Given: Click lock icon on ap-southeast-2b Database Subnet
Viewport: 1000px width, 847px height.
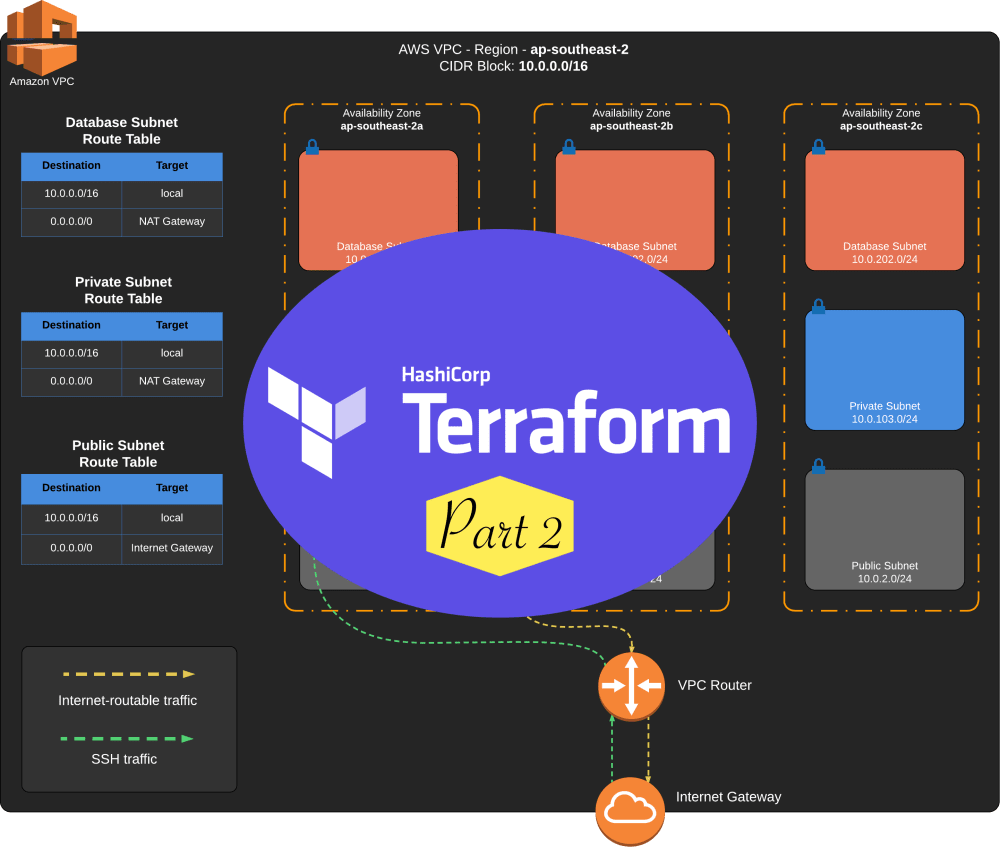Looking at the screenshot, I should click(x=570, y=147).
